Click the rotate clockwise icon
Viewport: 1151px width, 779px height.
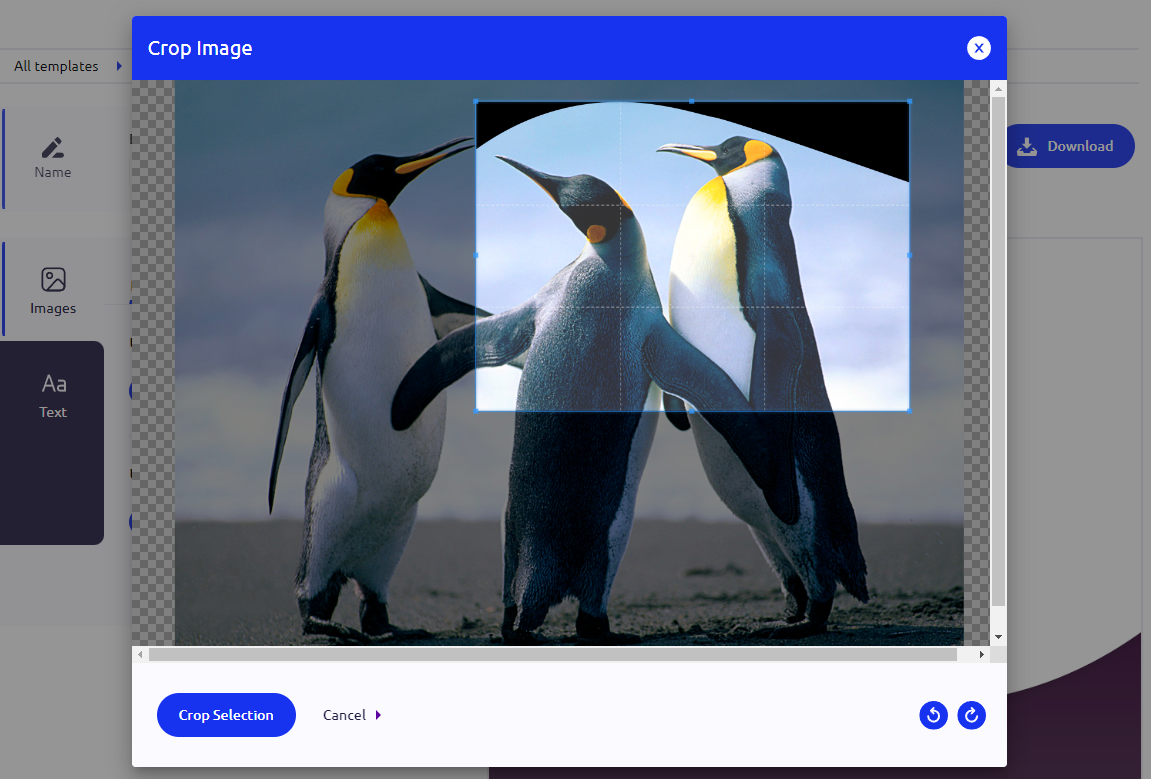[971, 715]
